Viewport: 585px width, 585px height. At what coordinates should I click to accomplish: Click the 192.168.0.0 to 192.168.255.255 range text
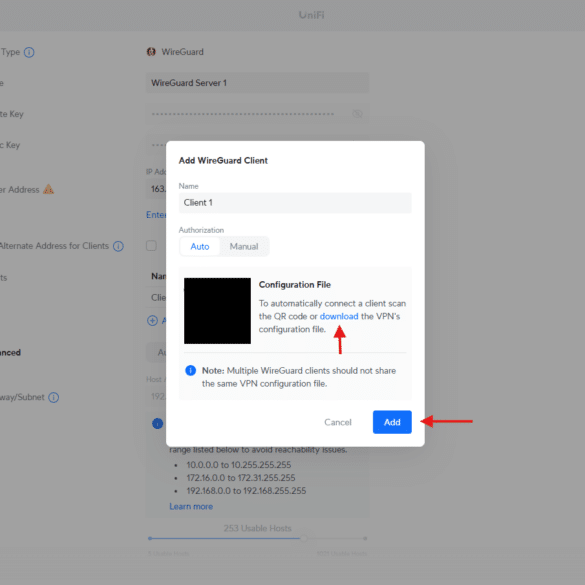246,491
